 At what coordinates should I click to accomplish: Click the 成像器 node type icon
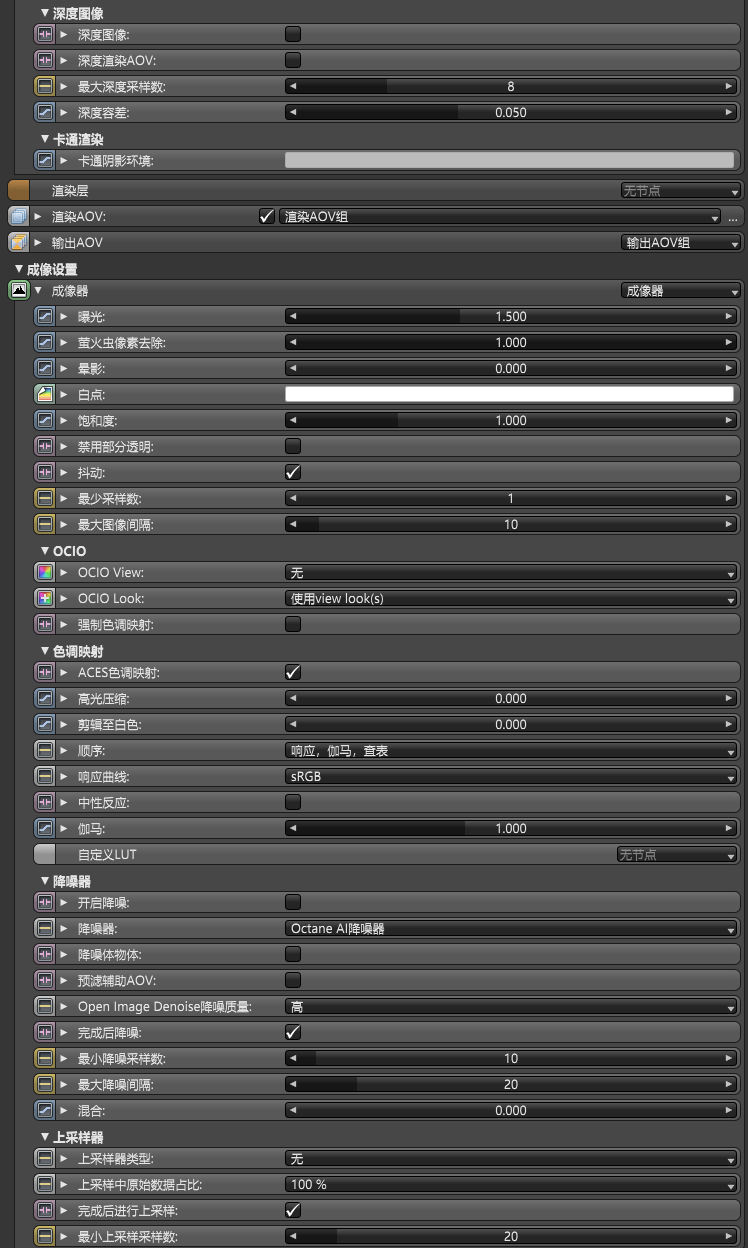coord(18,291)
